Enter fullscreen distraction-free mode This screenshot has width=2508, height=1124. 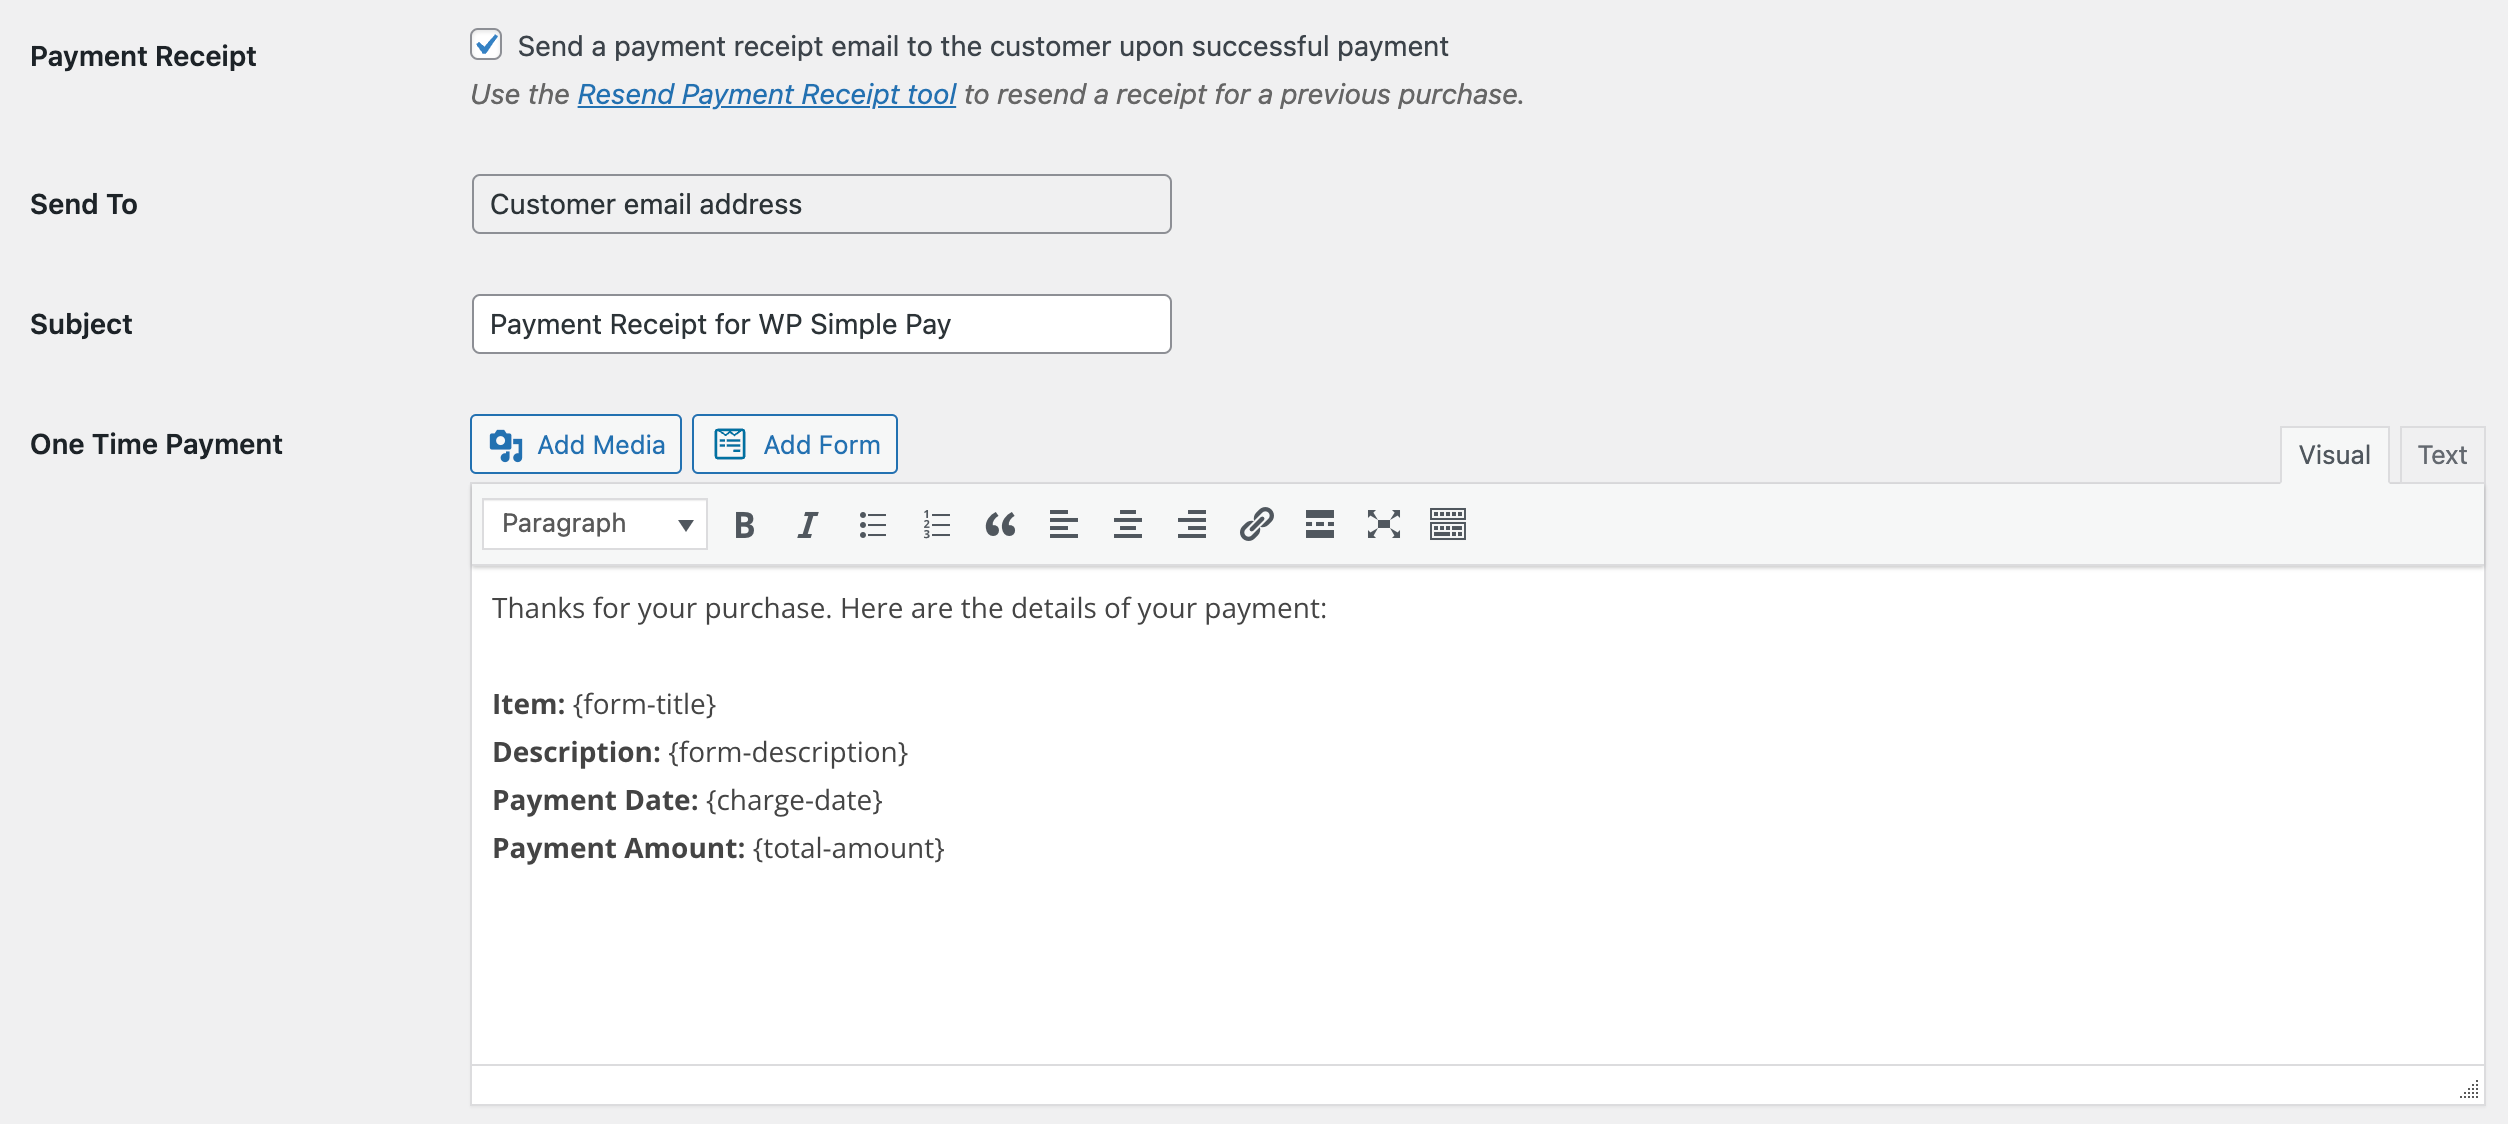[1383, 524]
